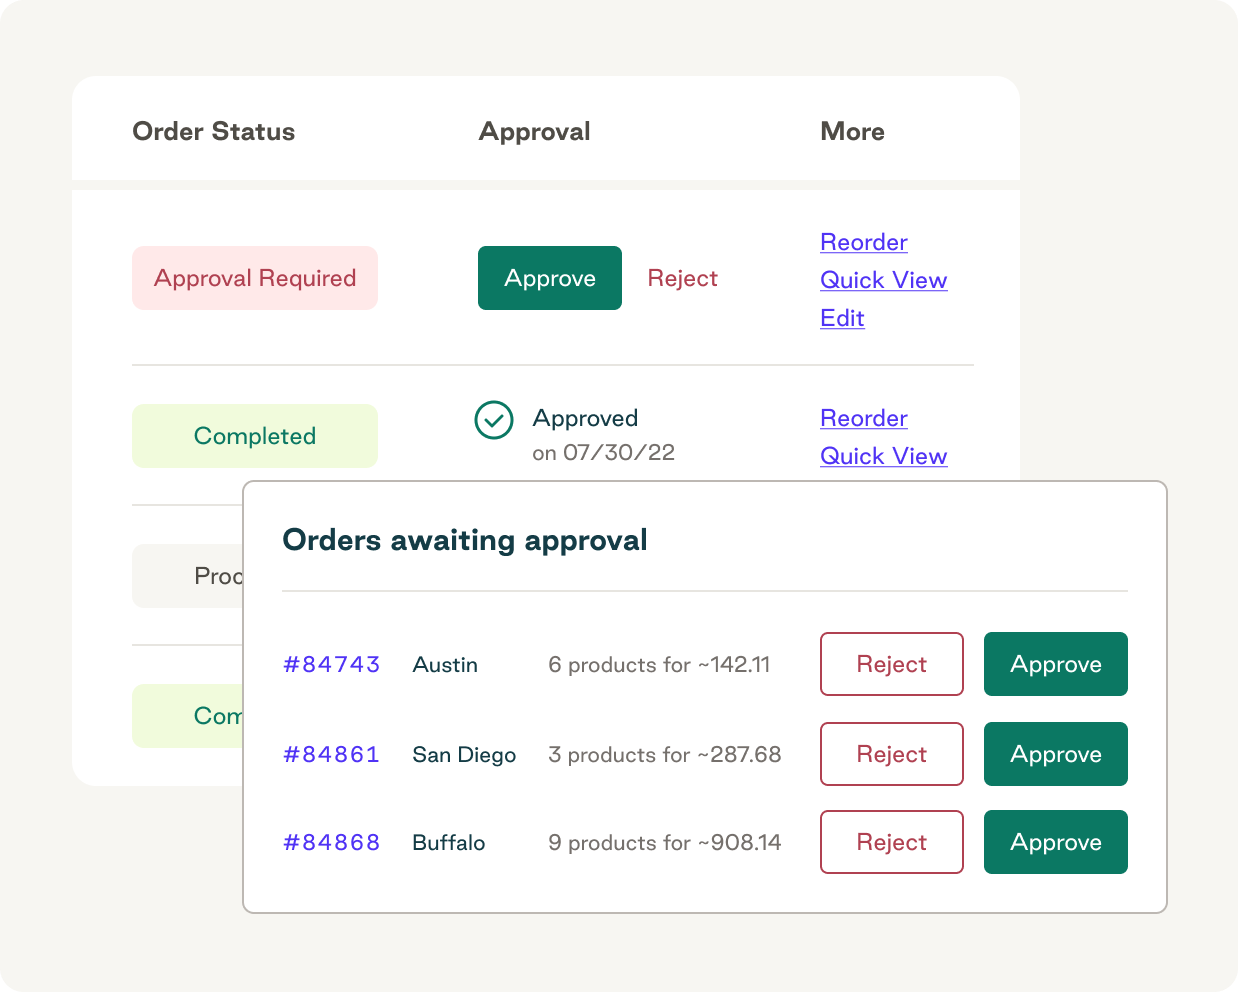The height and width of the screenshot is (992, 1238).
Task: Approve the San Diego order
Action: click(x=1055, y=754)
